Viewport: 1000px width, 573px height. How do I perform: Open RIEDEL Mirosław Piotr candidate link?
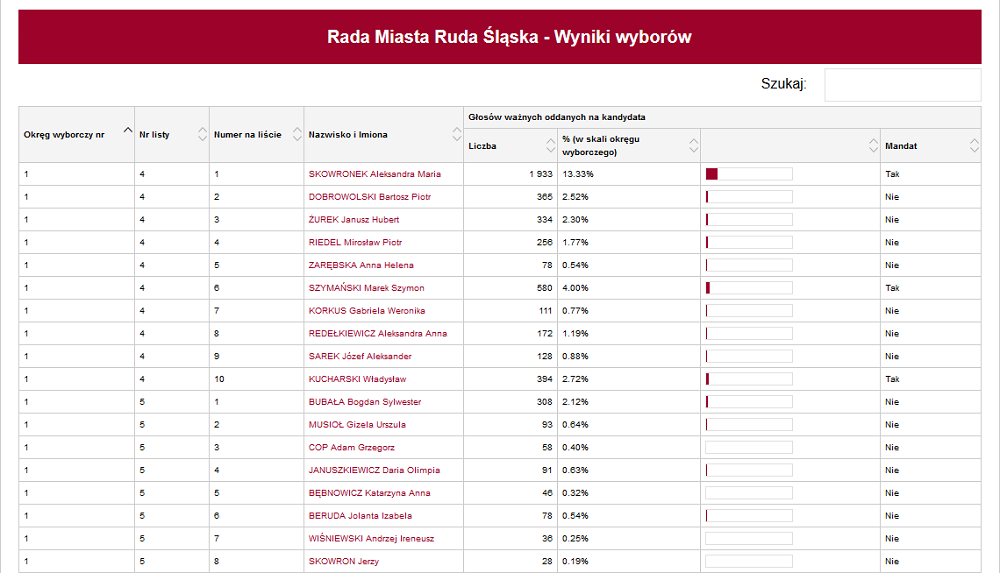click(x=355, y=242)
